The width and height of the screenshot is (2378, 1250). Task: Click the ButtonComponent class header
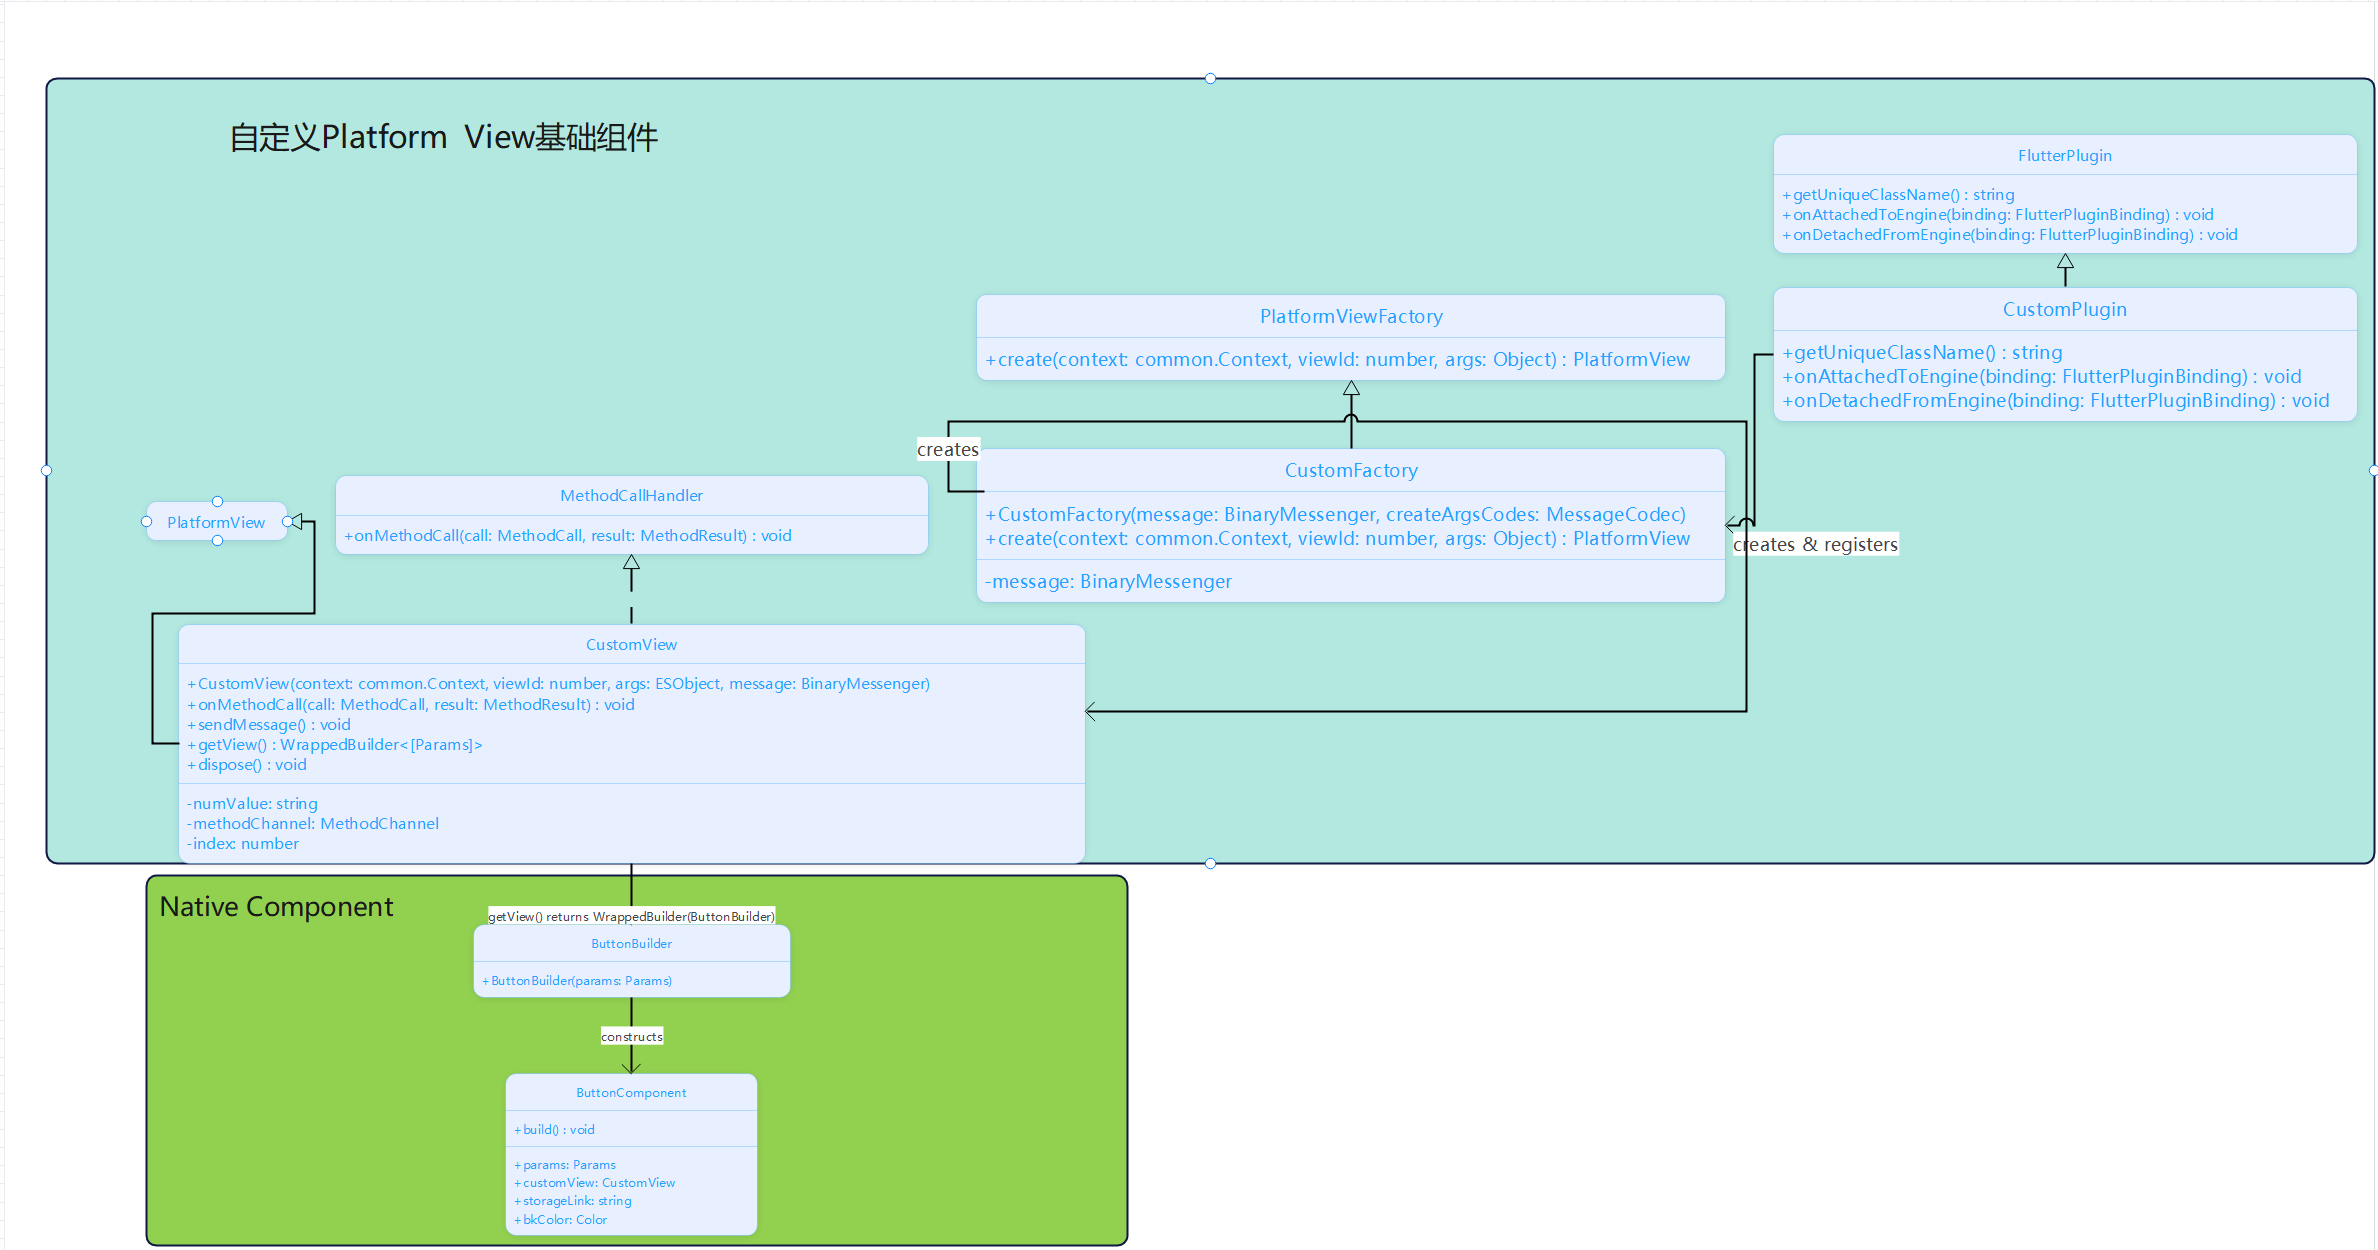click(631, 1093)
